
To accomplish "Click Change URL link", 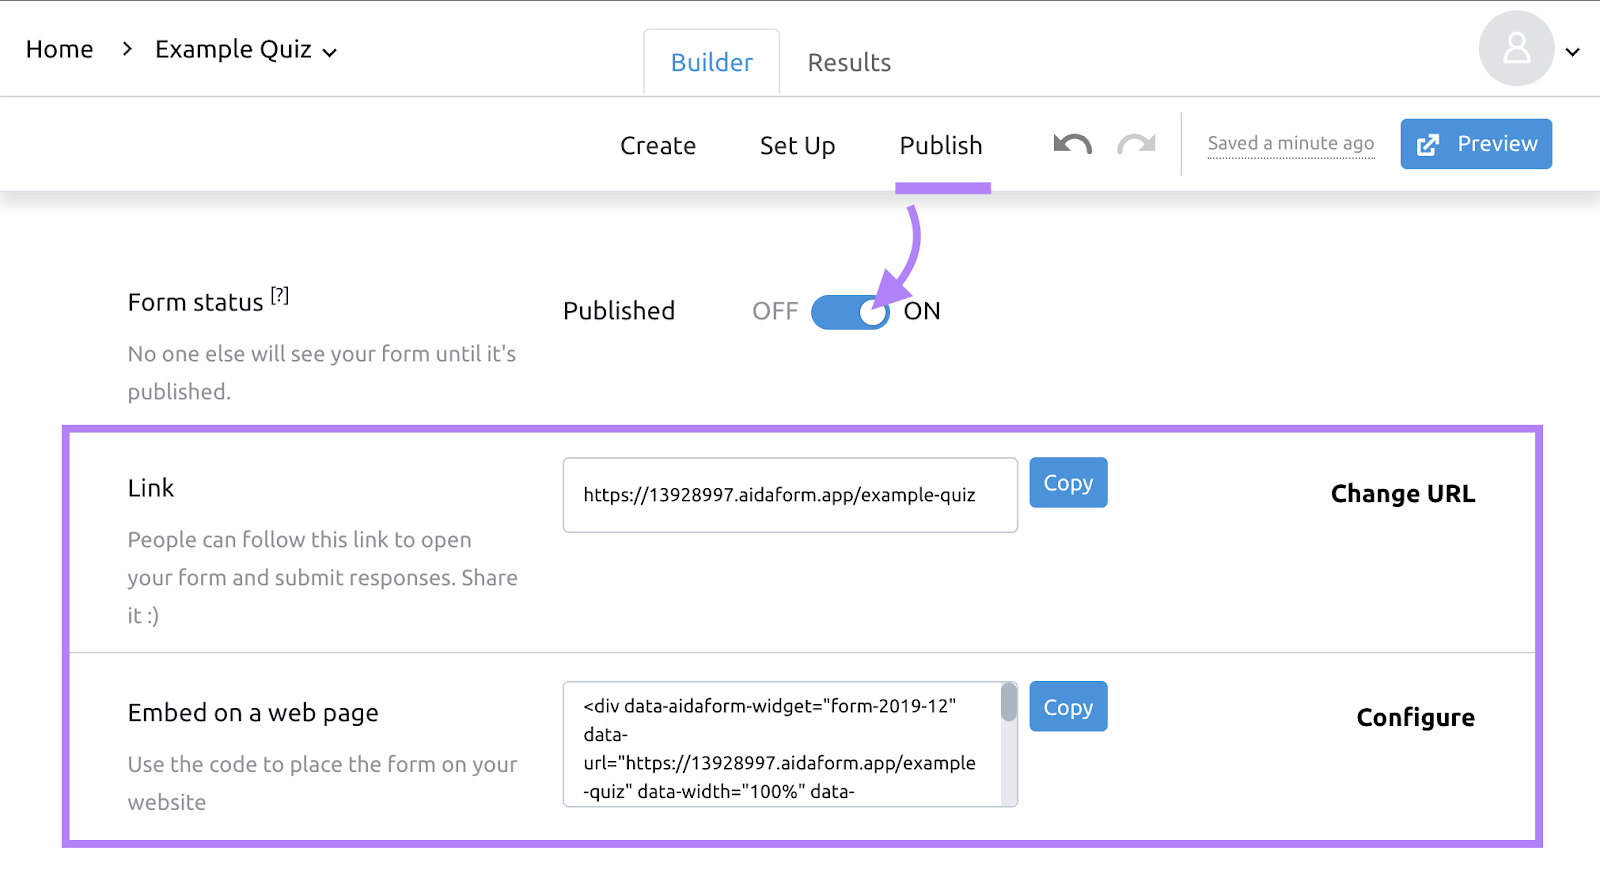I will (x=1402, y=494).
